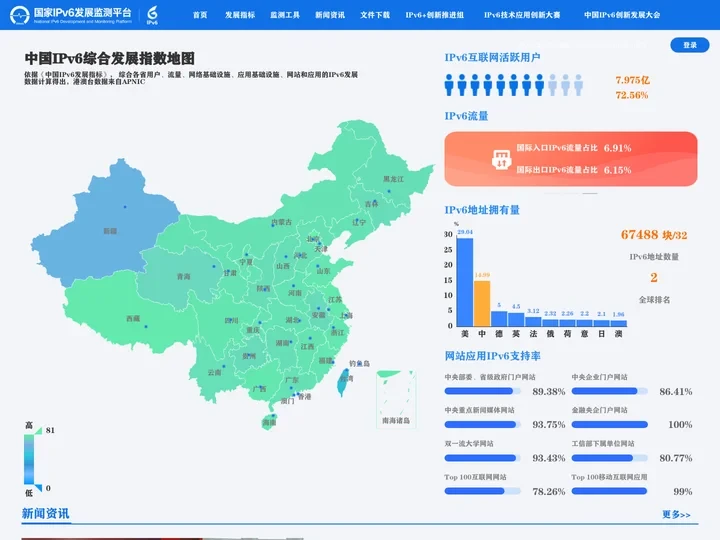The image size is (720, 540).
Task: Click the 登录 login button
Action: [690, 45]
